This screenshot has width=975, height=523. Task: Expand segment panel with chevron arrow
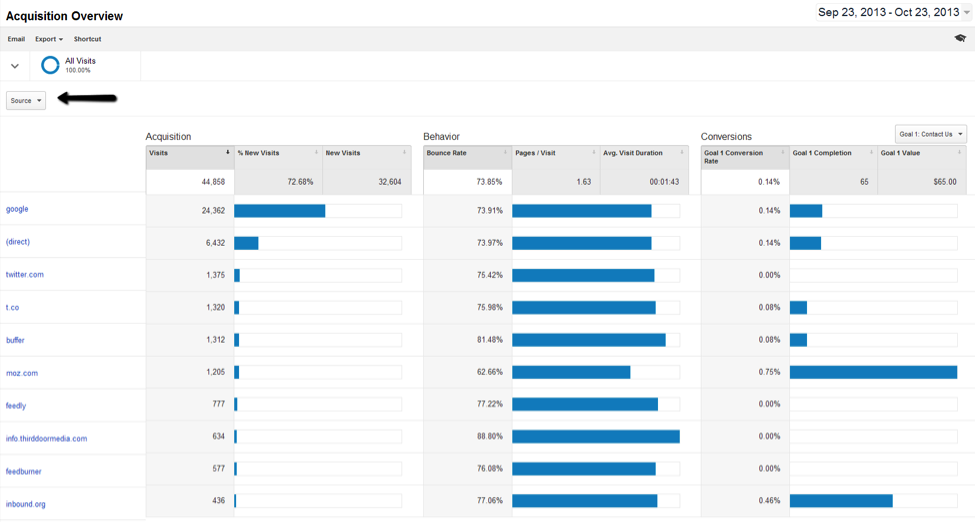click(15, 66)
